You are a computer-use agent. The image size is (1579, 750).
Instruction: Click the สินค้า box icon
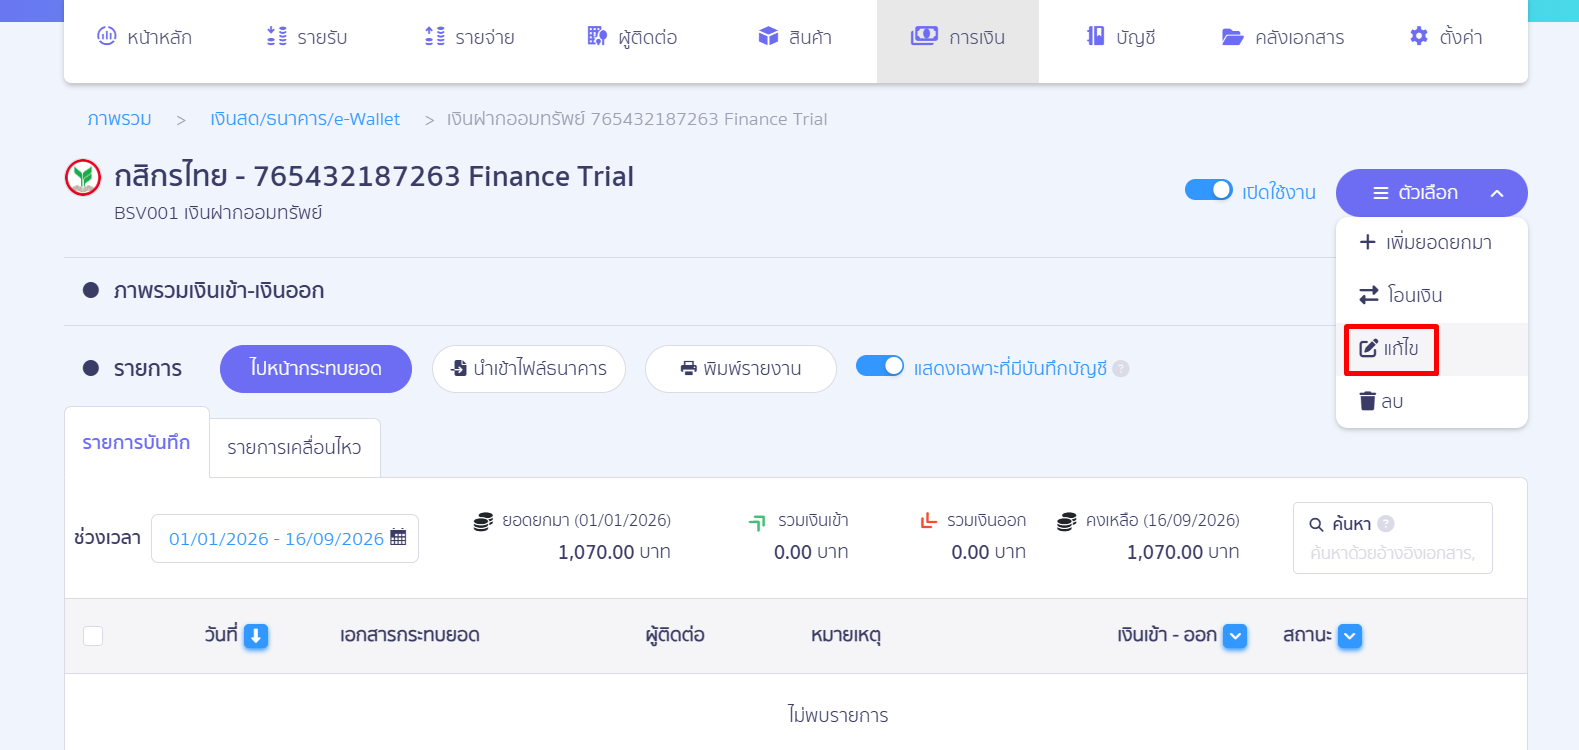pyautogui.click(x=768, y=37)
